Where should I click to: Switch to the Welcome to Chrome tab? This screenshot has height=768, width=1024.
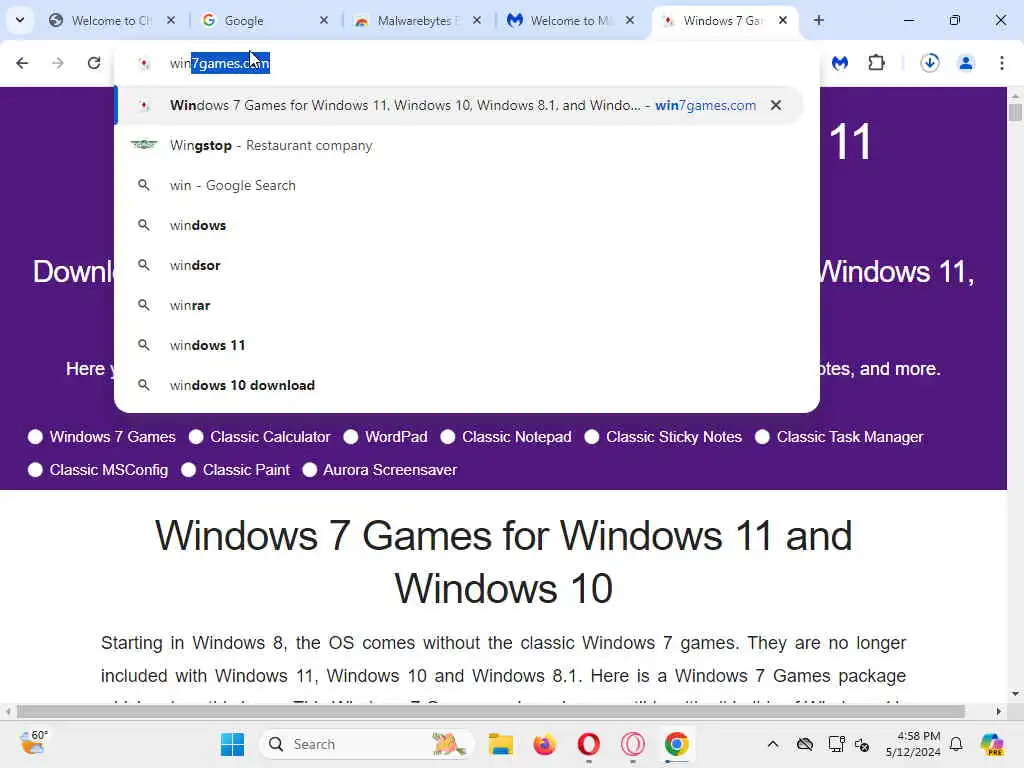(x=111, y=20)
